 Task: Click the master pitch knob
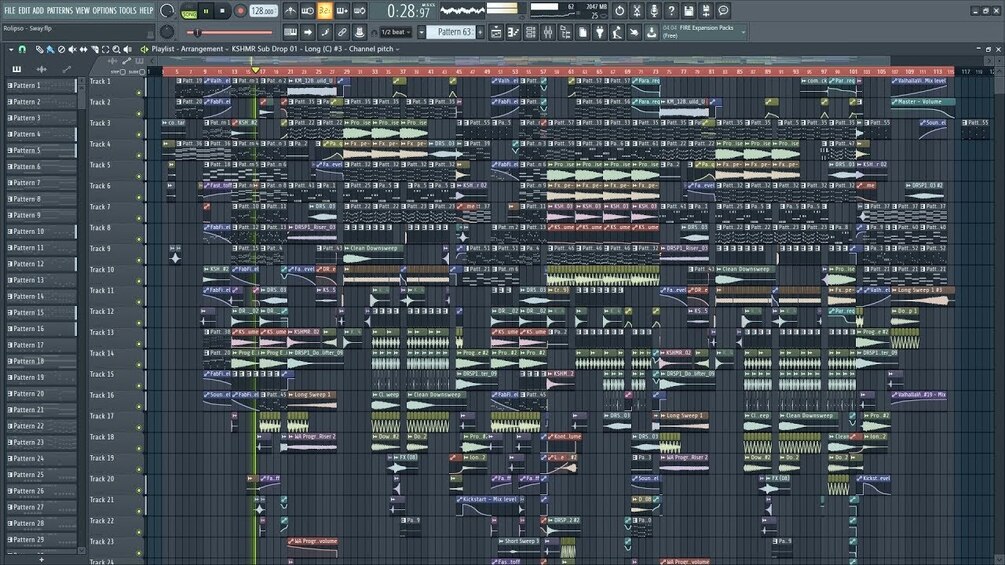pos(167,31)
